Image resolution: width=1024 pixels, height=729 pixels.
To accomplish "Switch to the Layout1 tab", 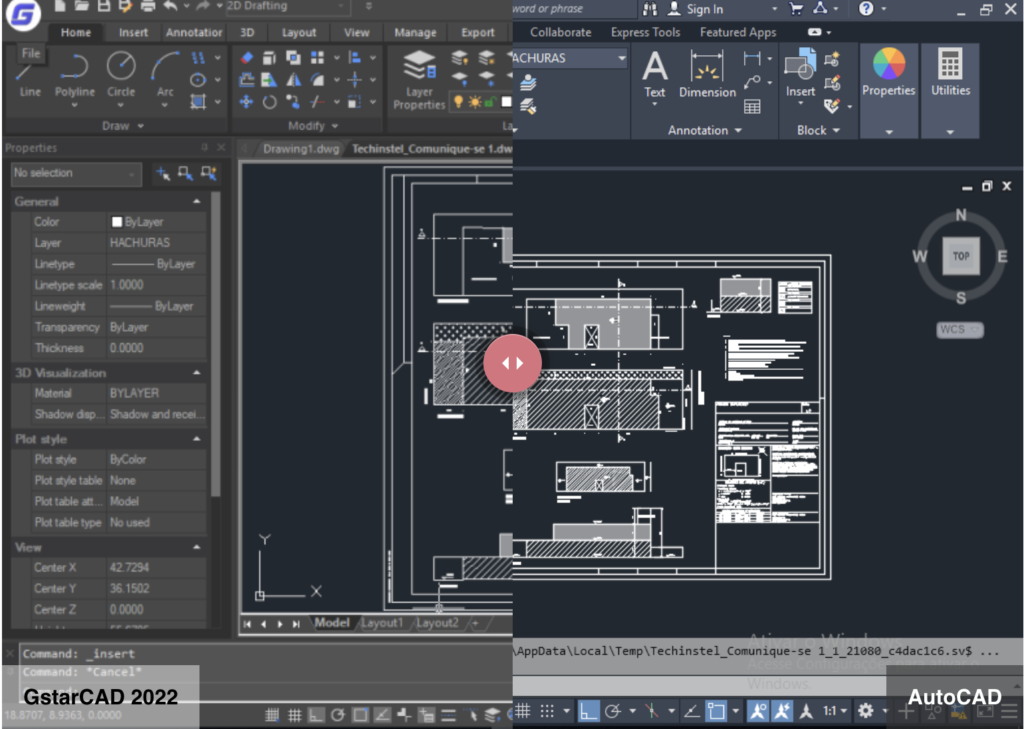I will 382,623.
